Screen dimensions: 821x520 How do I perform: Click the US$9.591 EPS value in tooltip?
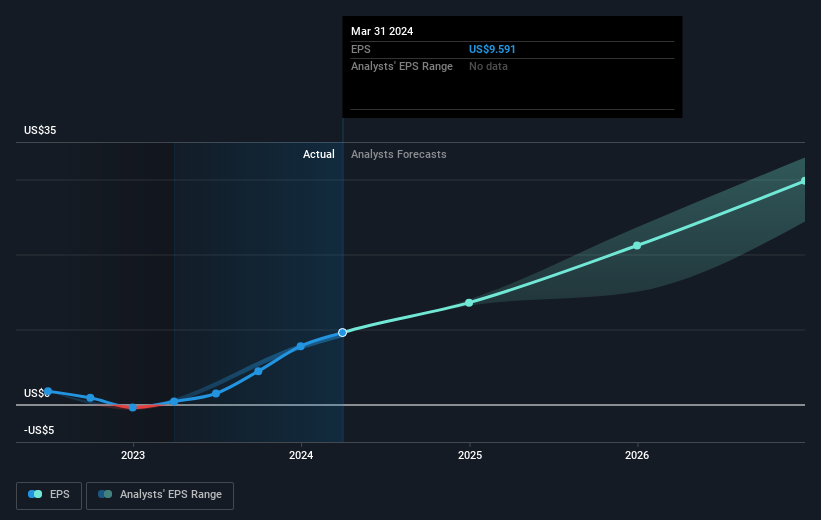tap(492, 49)
